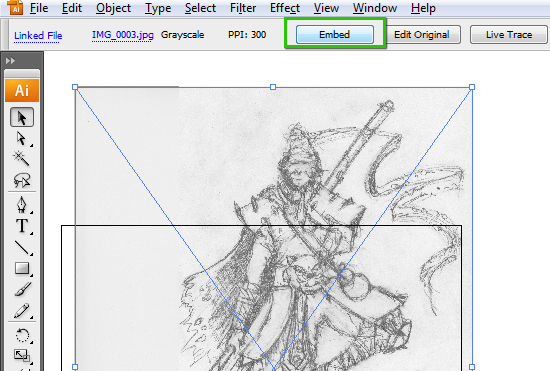The width and height of the screenshot is (550, 371).
Task: Click the top-center selection handle of the image
Action: tap(273, 87)
